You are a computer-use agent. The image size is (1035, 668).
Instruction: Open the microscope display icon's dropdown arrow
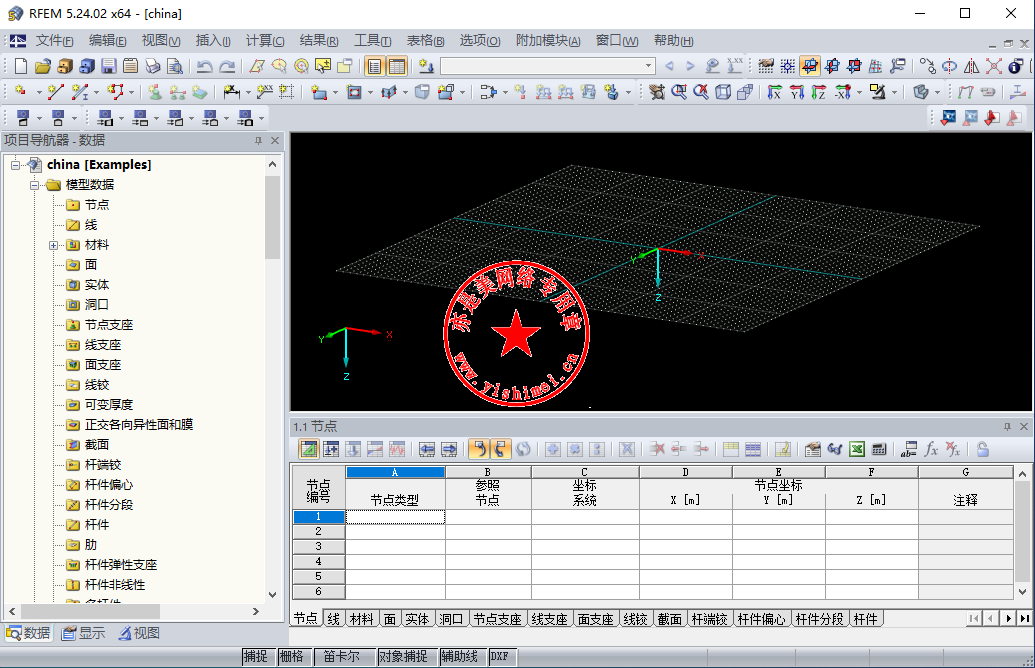894,92
